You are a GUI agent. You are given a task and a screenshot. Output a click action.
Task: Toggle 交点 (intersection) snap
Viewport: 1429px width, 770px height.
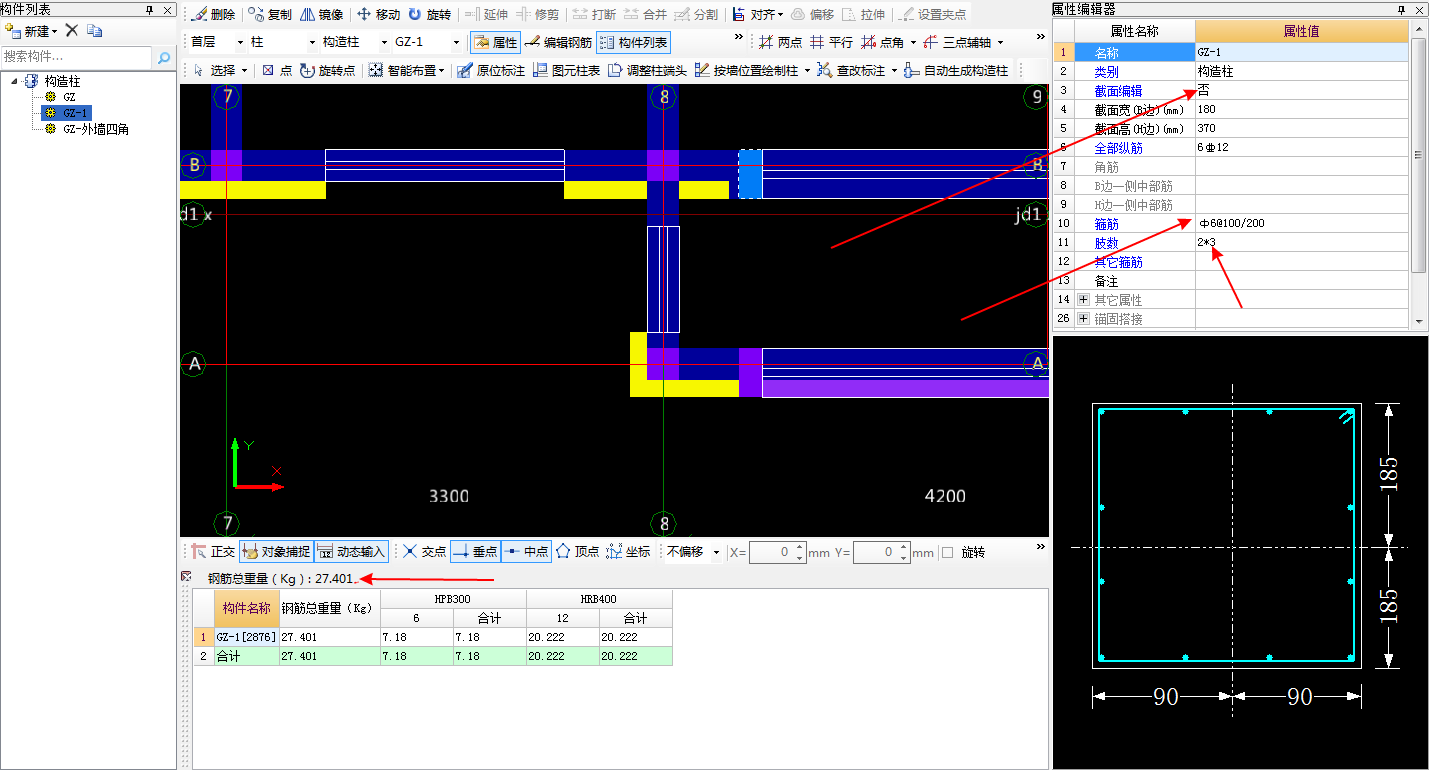click(x=424, y=552)
